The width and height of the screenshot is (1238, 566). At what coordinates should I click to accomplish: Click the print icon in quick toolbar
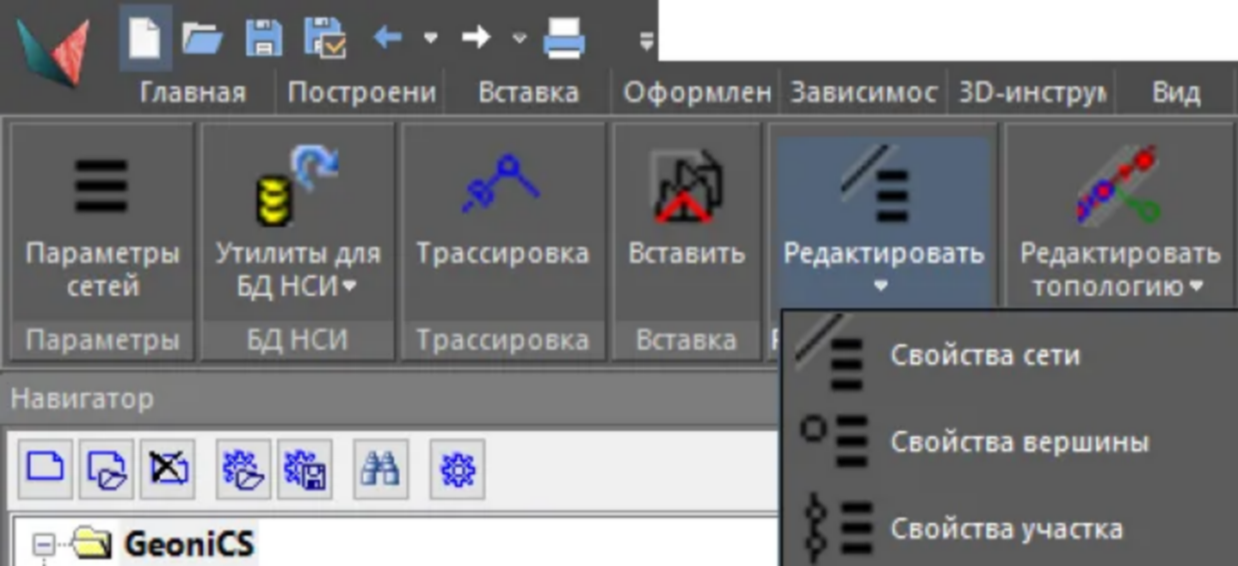coord(564,40)
